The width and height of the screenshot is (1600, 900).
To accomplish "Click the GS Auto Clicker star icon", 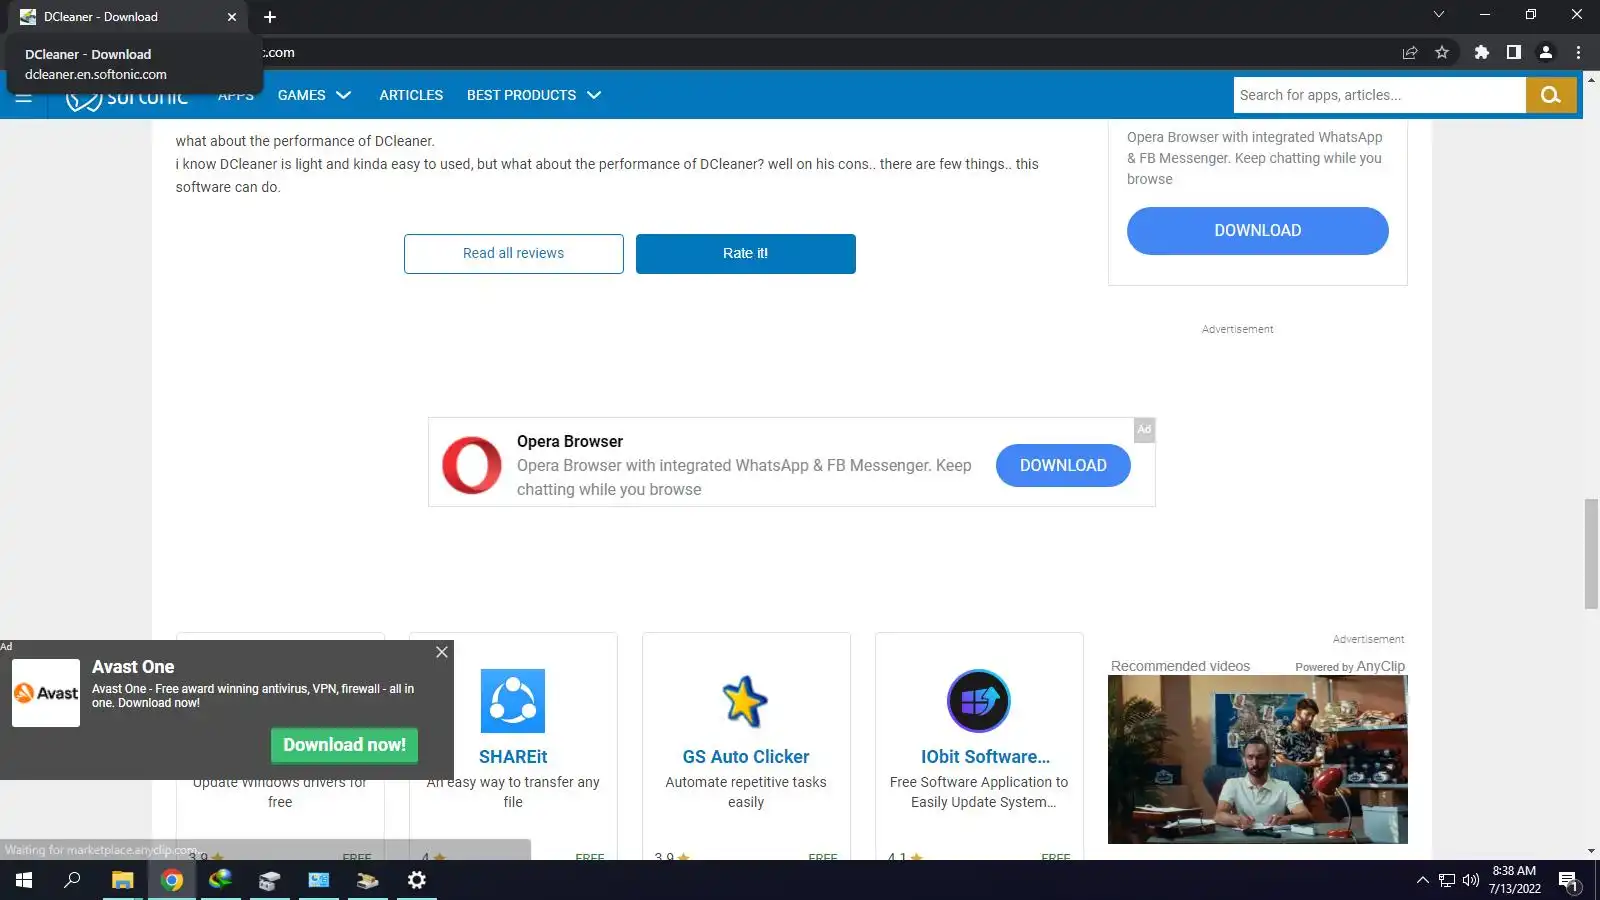I will 746,701.
